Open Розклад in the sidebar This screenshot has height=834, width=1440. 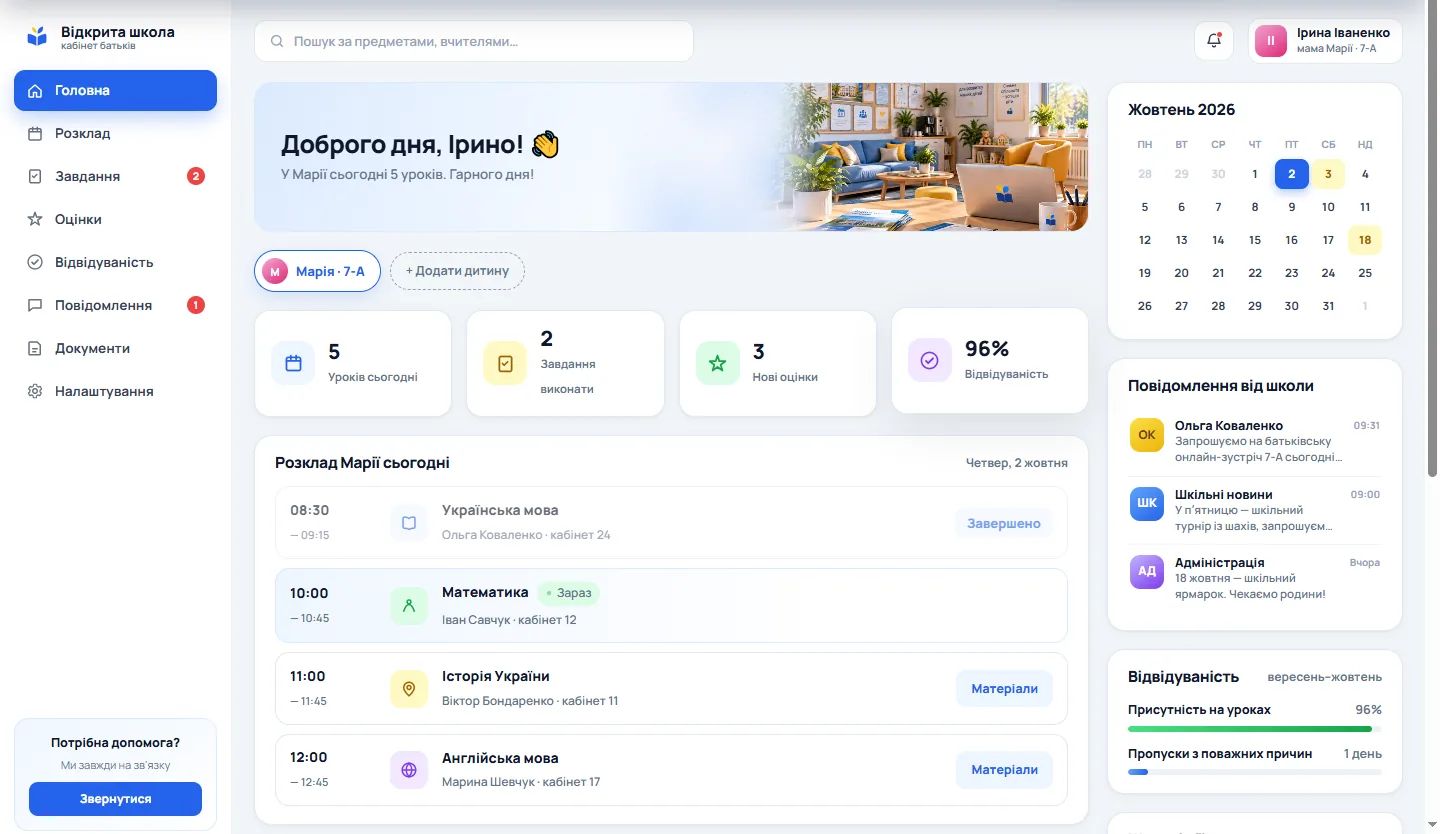115,133
